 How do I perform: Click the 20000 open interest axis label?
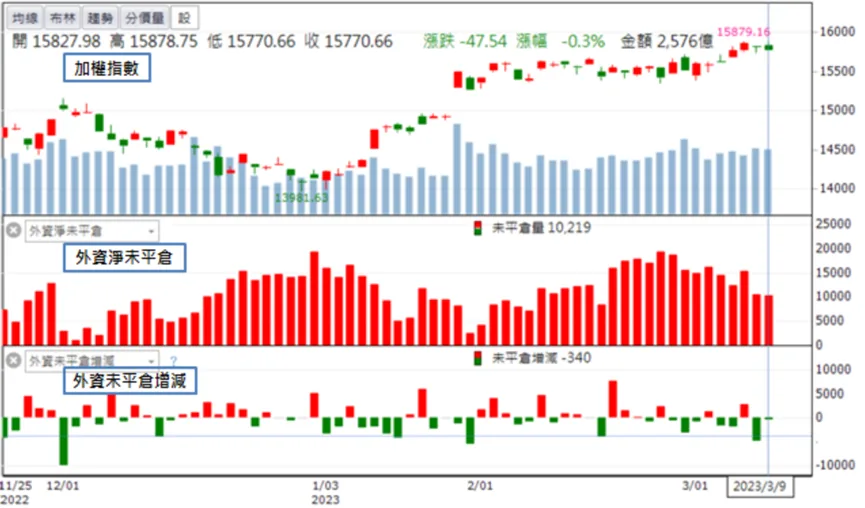click(x=833, y=249)
